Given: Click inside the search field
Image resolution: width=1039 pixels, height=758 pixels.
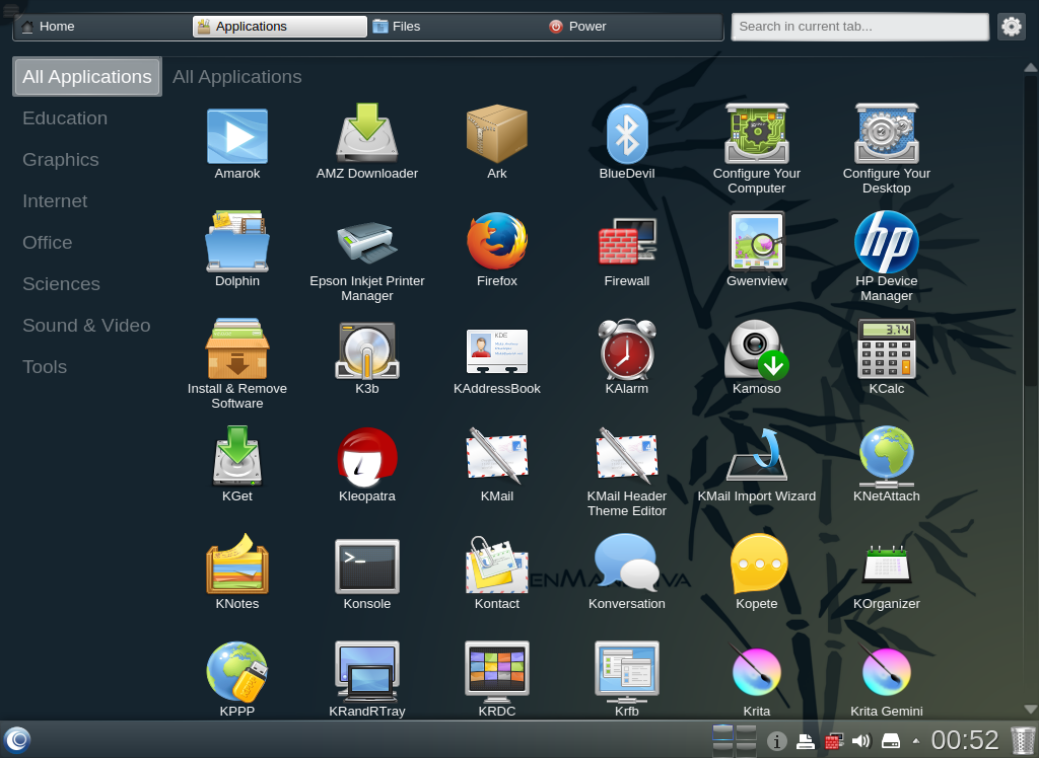Looking at the screenshot, I should pos(858,26).
